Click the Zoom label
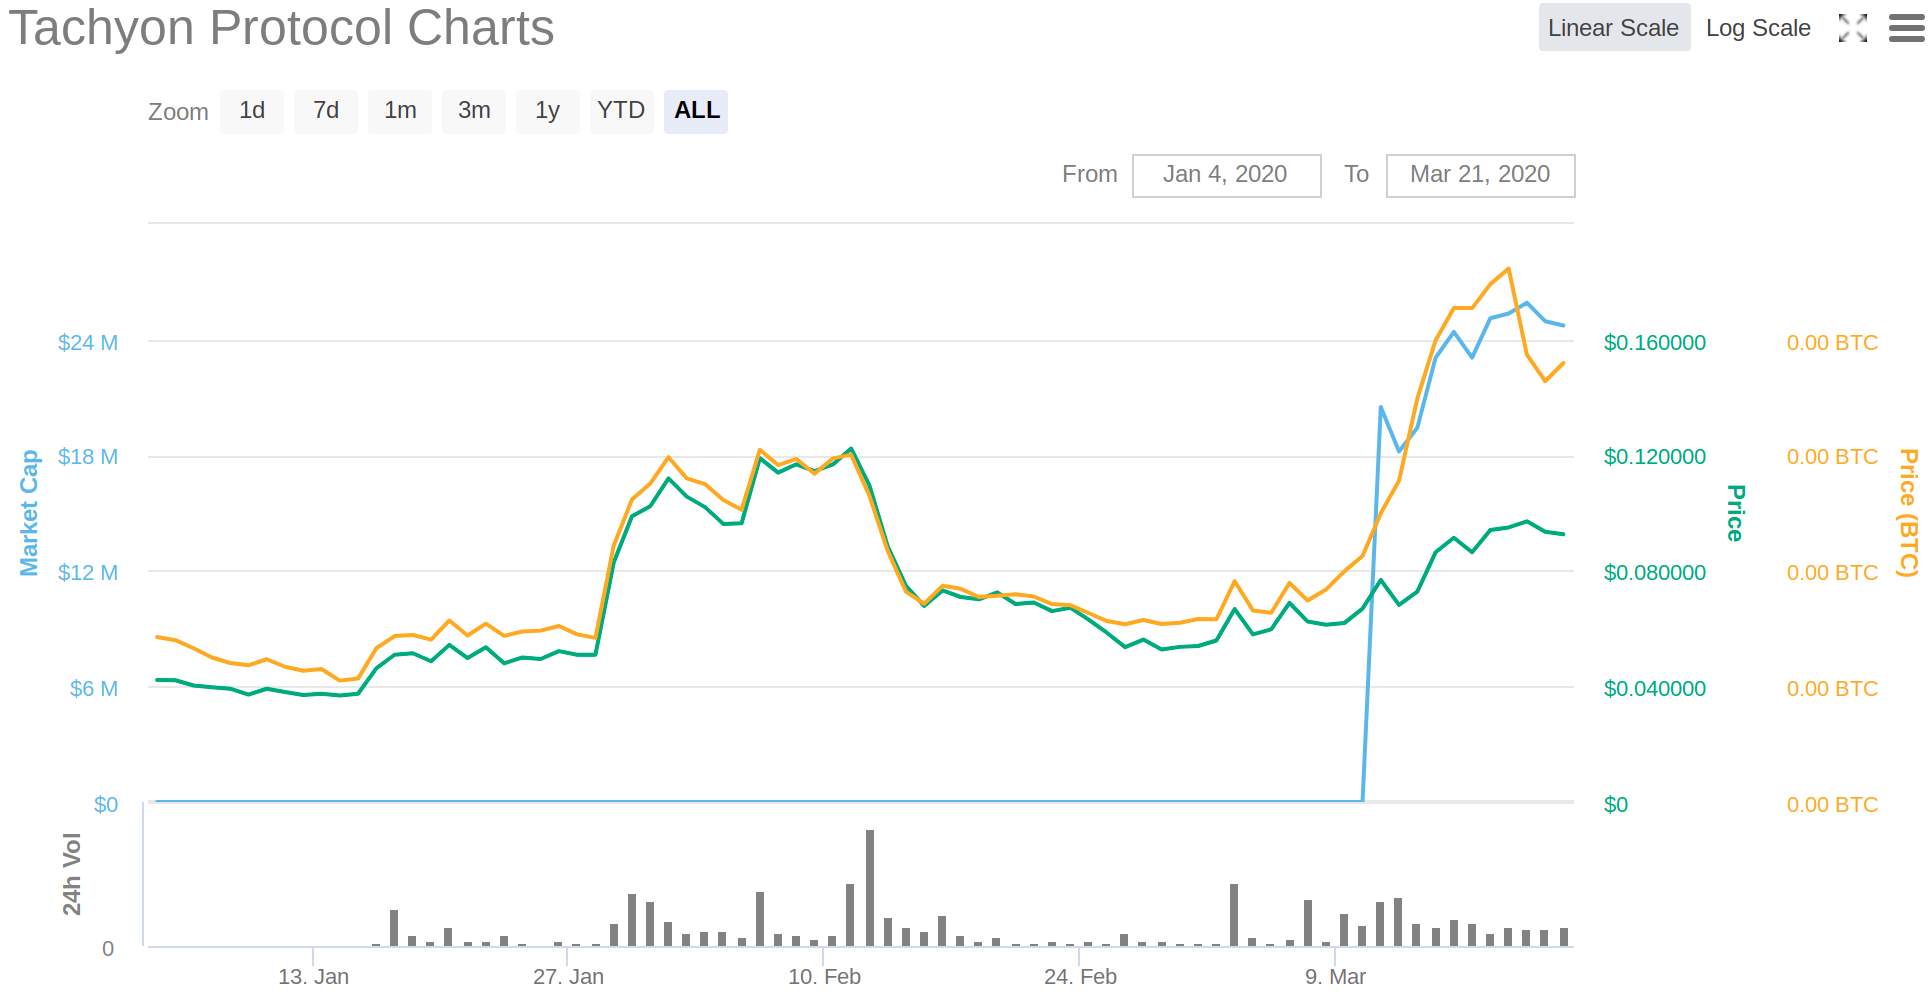 (178, 112)
